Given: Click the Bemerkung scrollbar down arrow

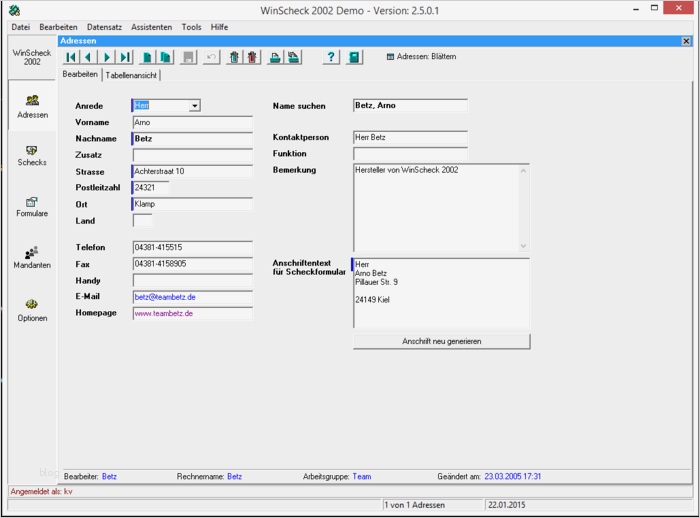Looking at the screenshot, I should tap(524, 246).
